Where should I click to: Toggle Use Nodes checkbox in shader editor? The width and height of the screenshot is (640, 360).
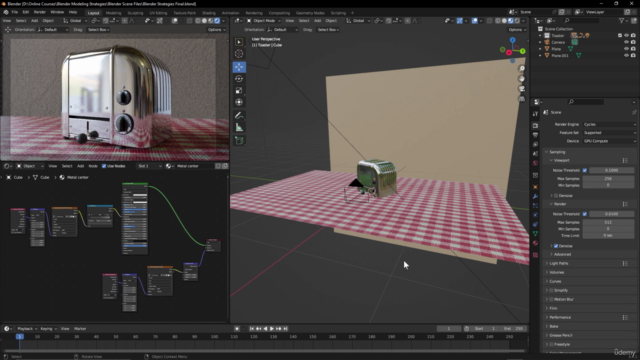[104, 166]
